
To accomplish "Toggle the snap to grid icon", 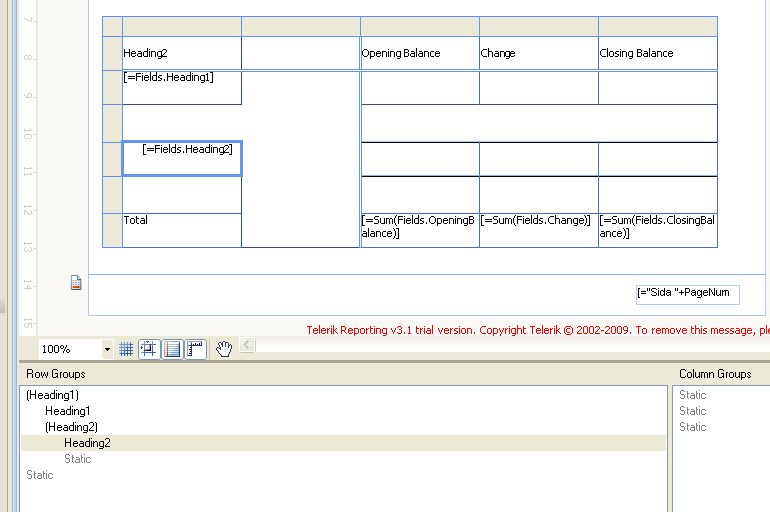I will (x=149, y=349).
